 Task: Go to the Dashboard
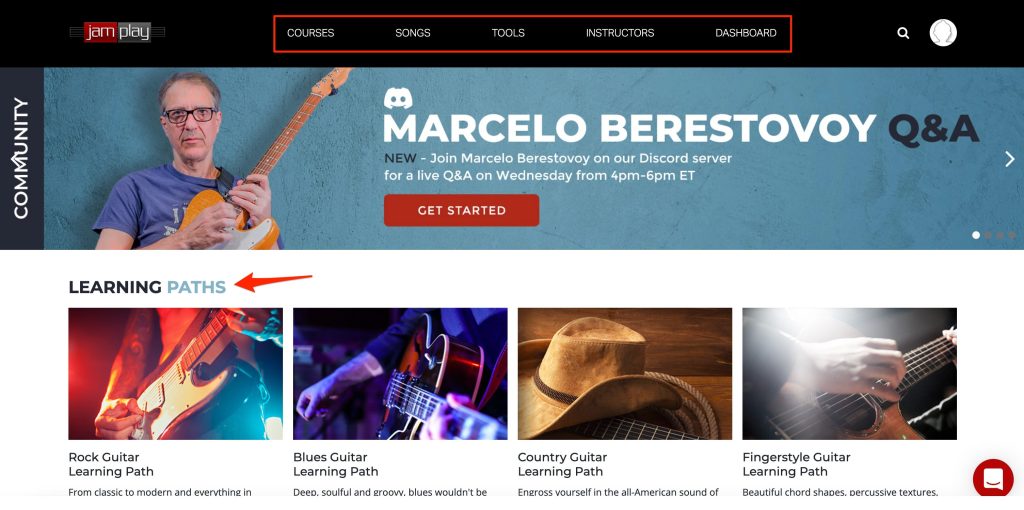pos(746,33)
